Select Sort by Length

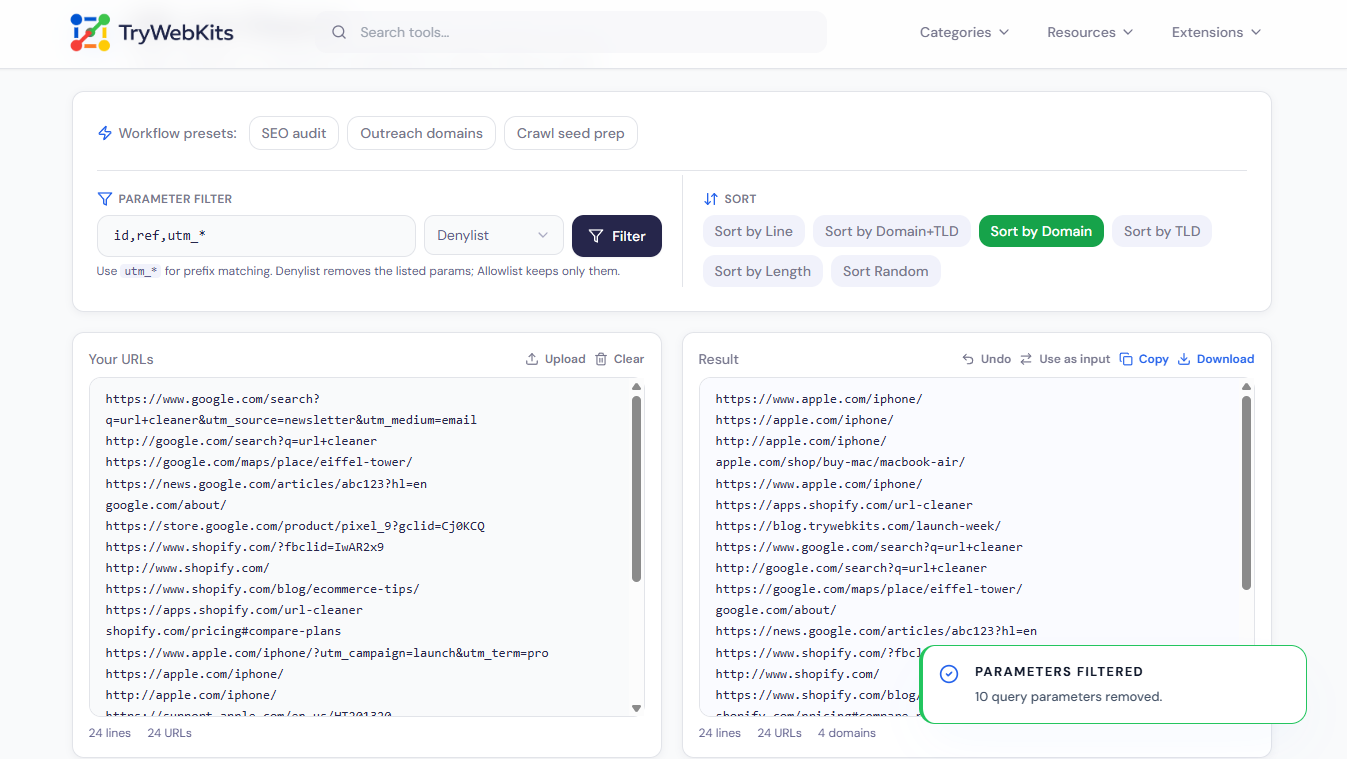point(763,271)
